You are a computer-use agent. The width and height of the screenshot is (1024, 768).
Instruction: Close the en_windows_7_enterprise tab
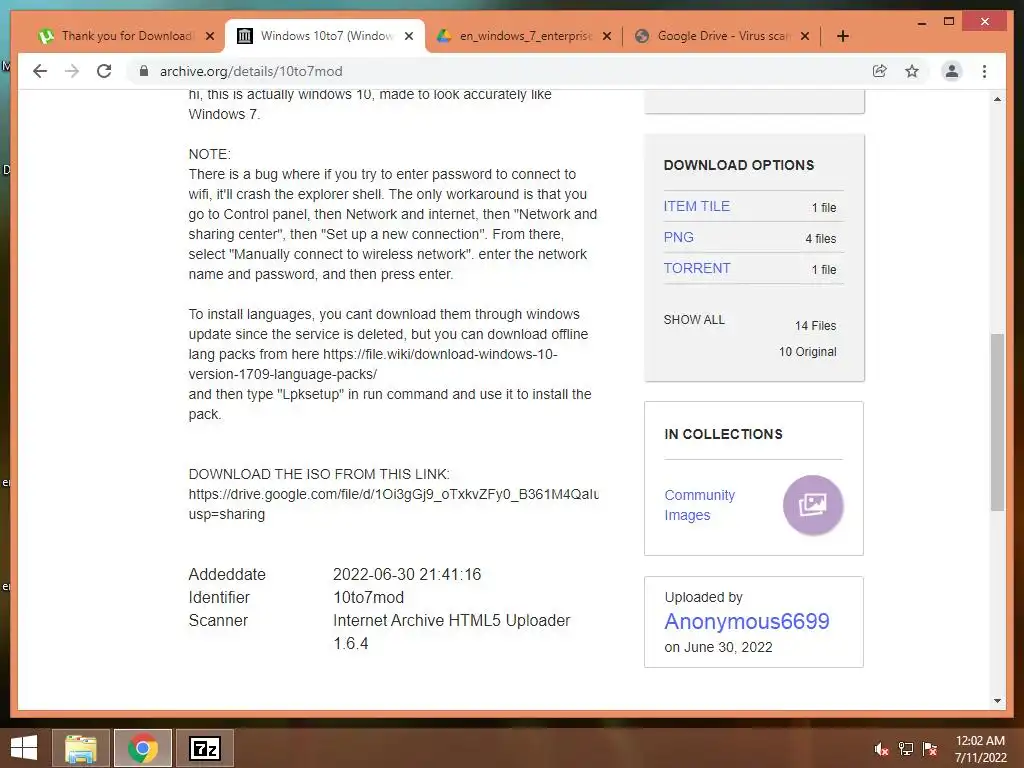click(607, 36)
